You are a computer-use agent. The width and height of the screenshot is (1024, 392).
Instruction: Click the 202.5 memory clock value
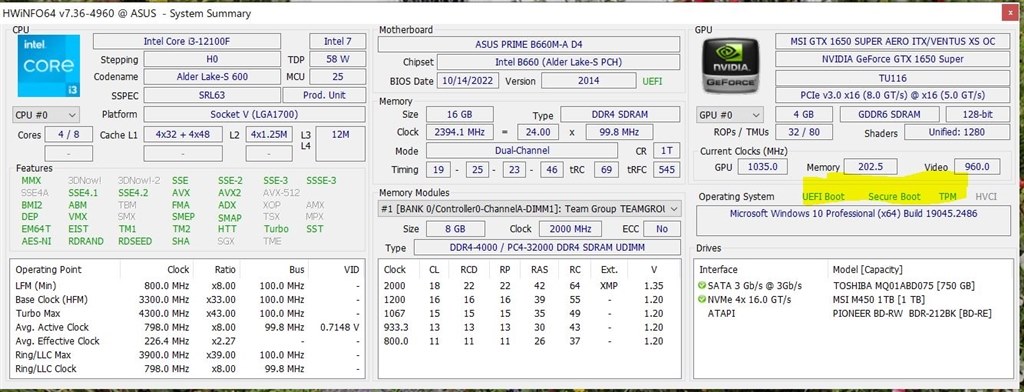870,167
